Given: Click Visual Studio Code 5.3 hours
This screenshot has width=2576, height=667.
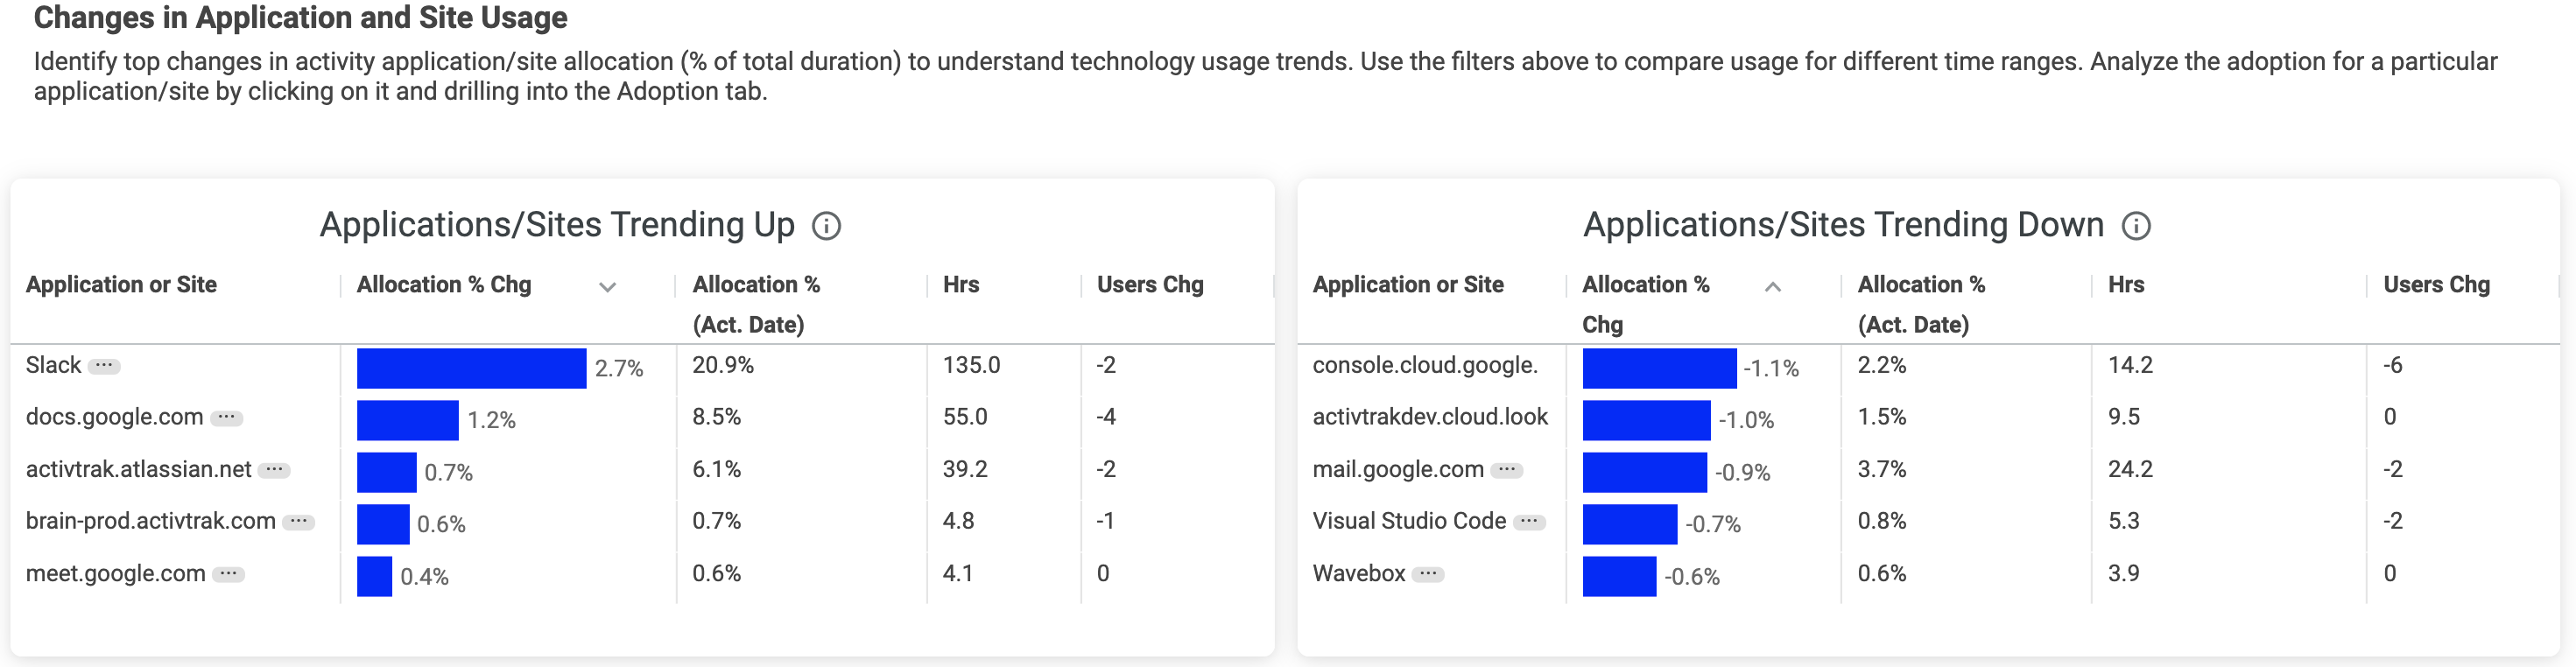Looking at the screenshot, I should [x=2124, y=521].
